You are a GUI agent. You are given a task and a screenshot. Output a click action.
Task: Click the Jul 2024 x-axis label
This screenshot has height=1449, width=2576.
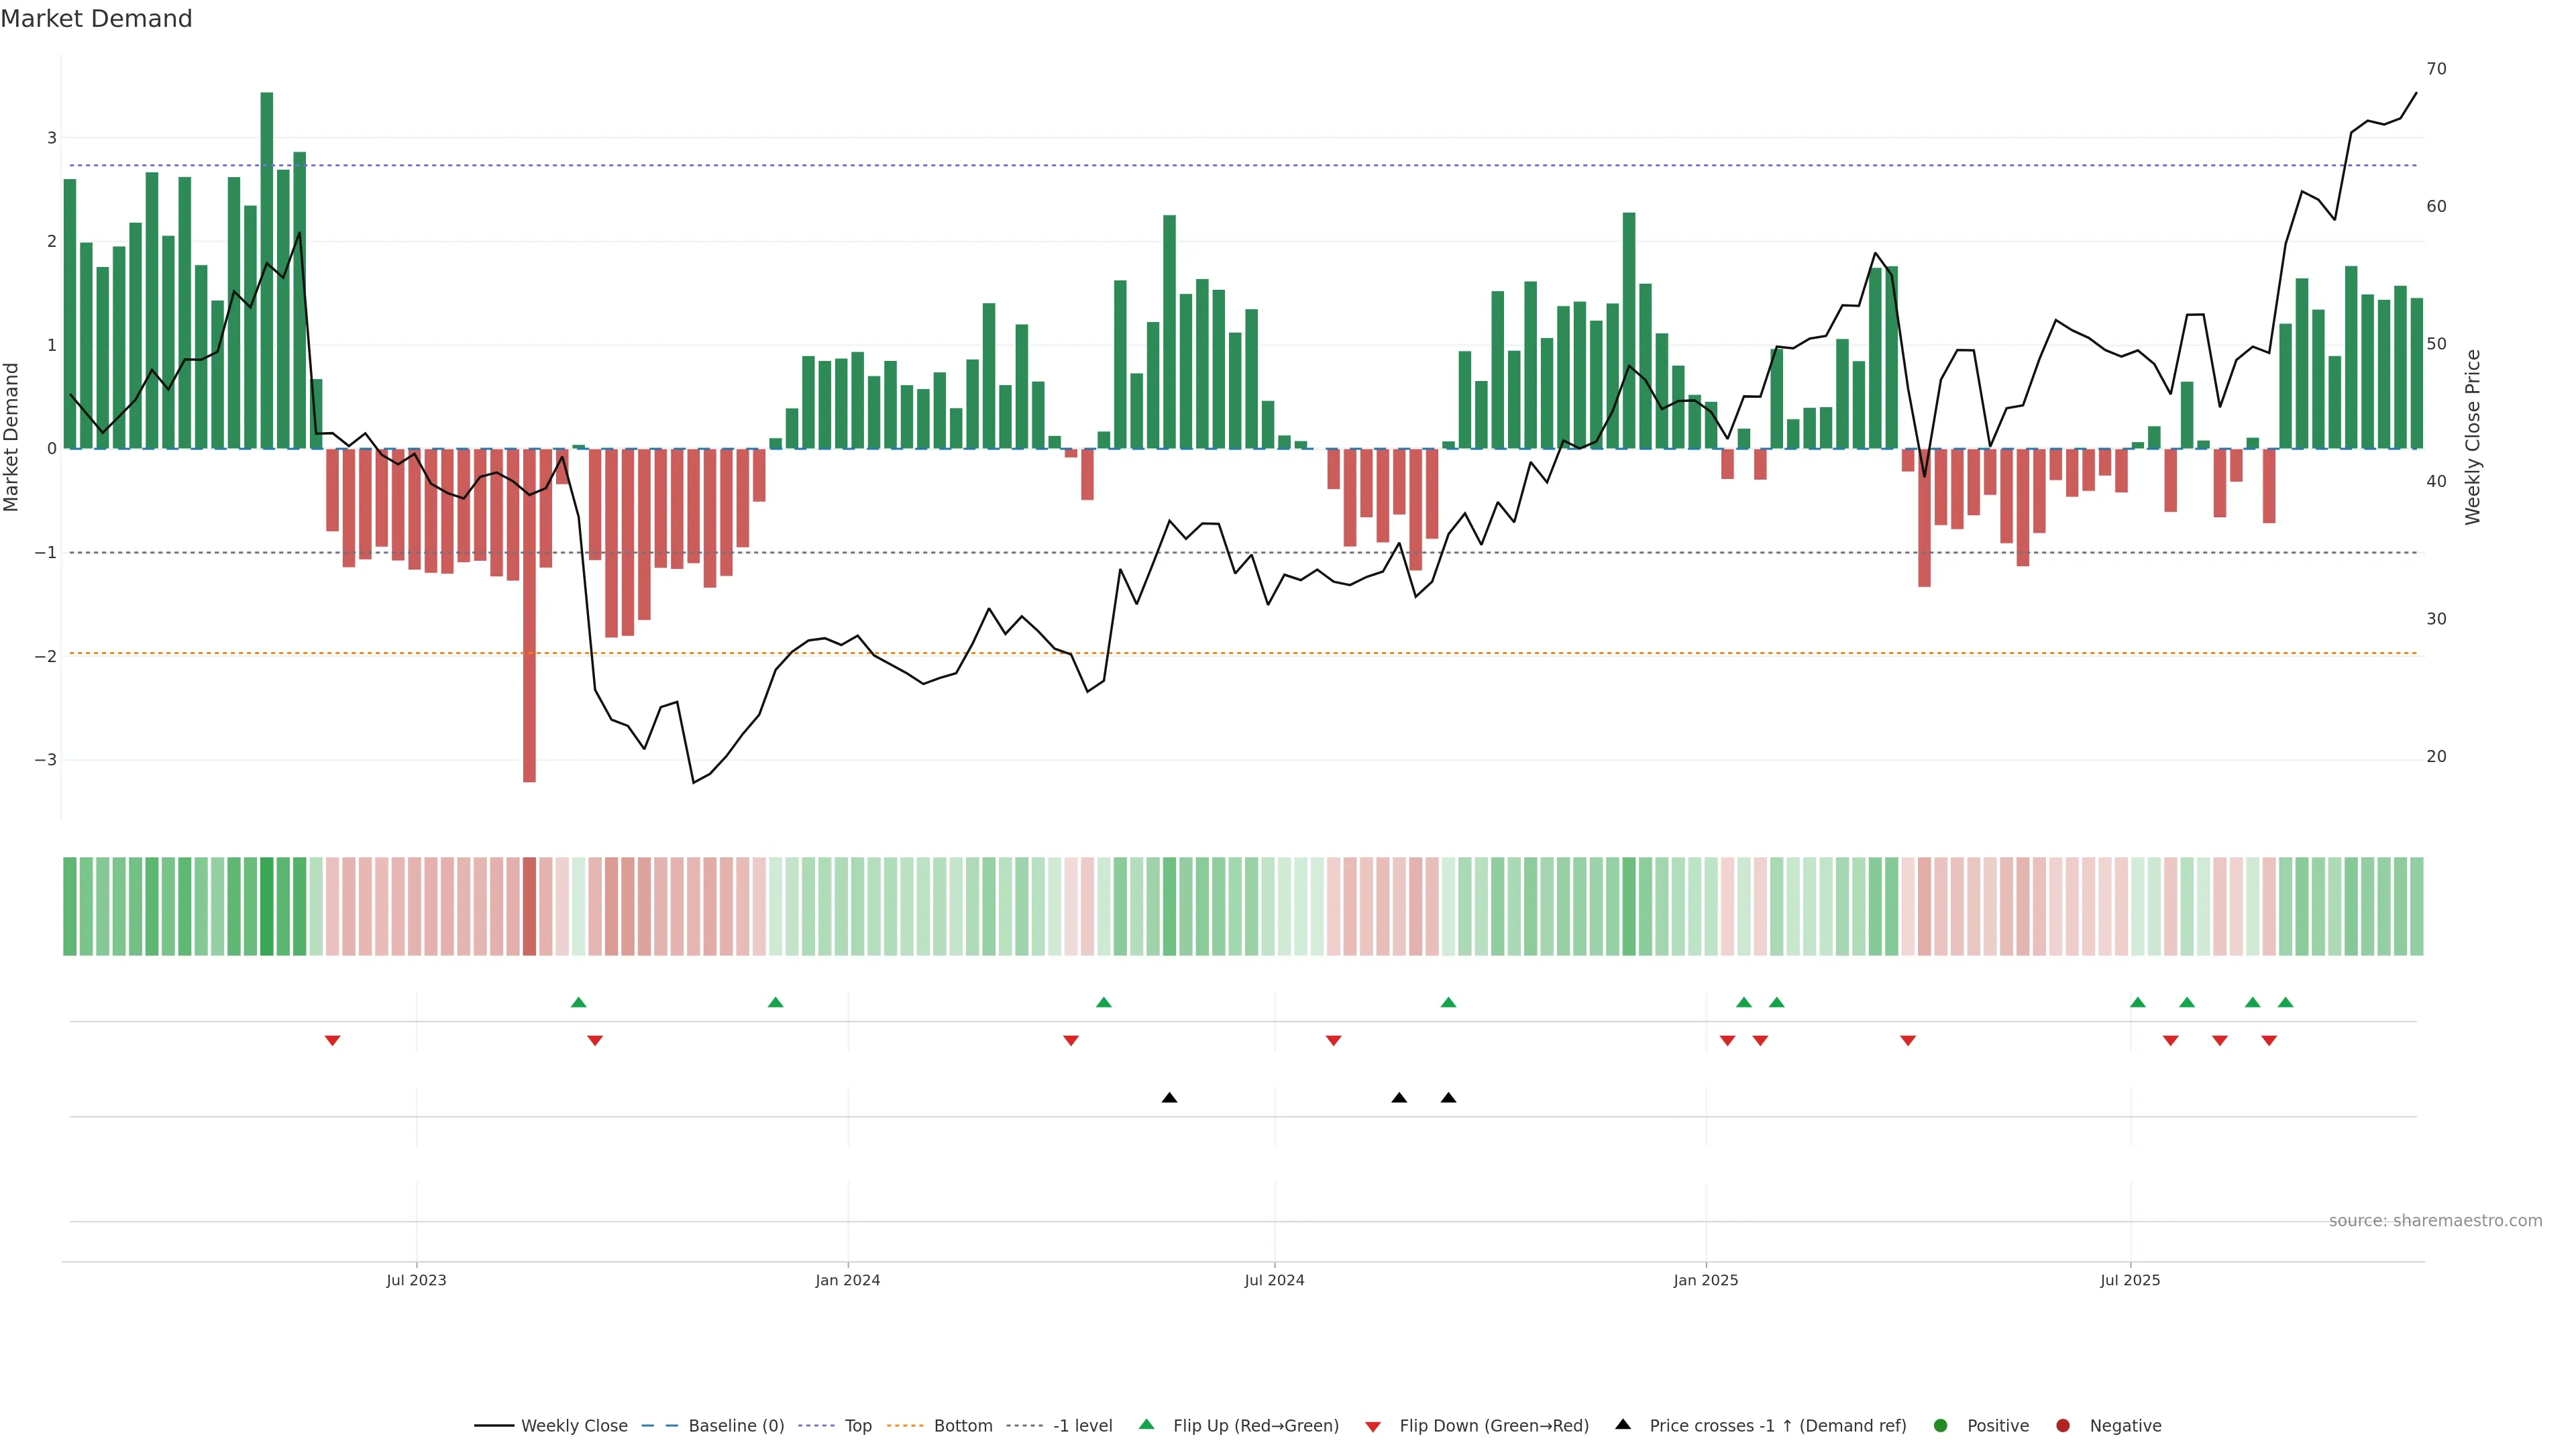tap(1274, 1280)
